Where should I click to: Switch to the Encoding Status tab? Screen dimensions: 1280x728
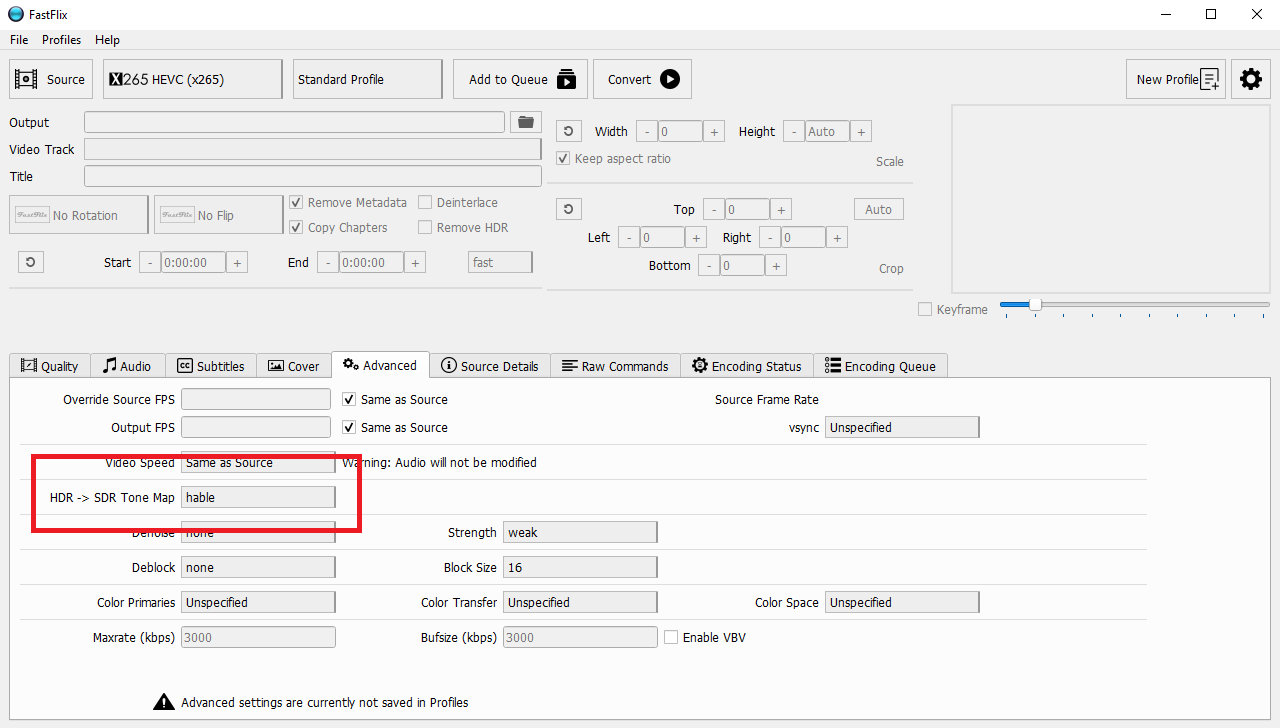coord(747,366)
